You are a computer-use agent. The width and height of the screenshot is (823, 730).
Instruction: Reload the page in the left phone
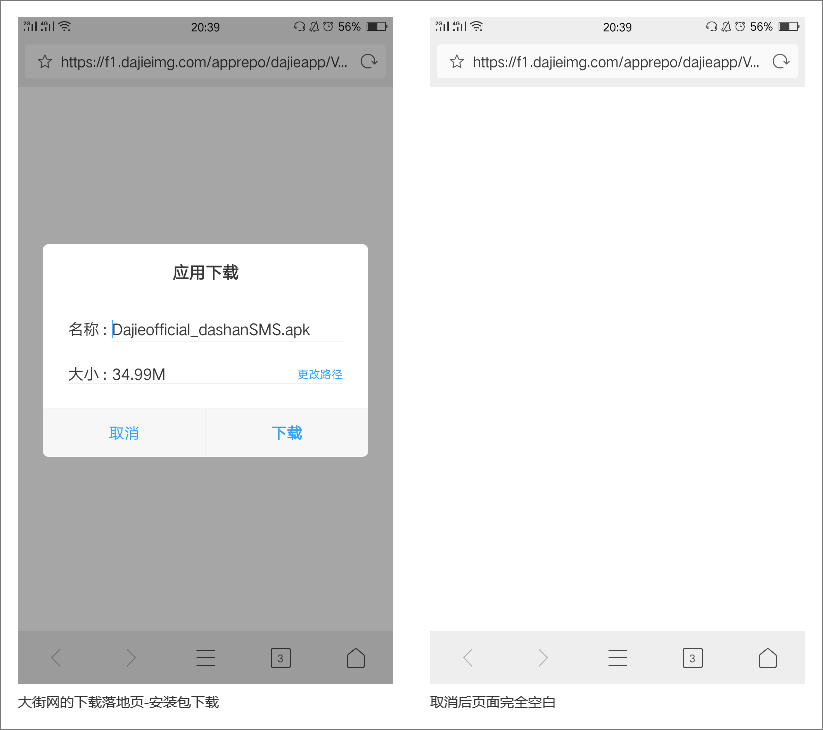click(x=369, y=61)
